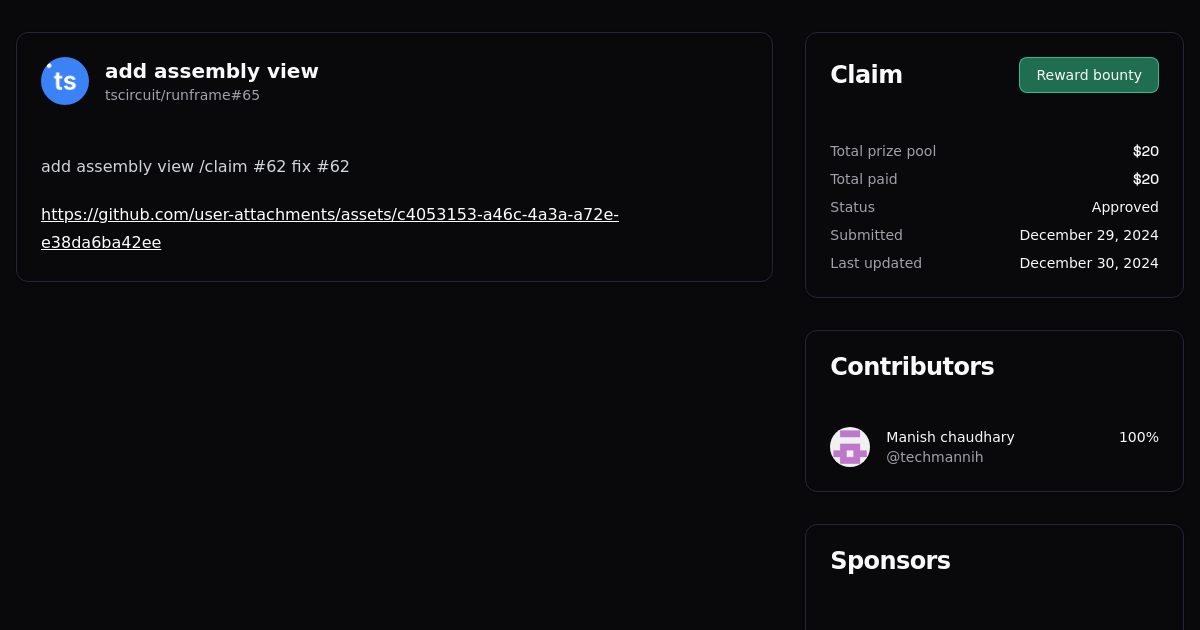
Task: Click the tscircuit "ts" avatar icon
Action: point(65,81)
